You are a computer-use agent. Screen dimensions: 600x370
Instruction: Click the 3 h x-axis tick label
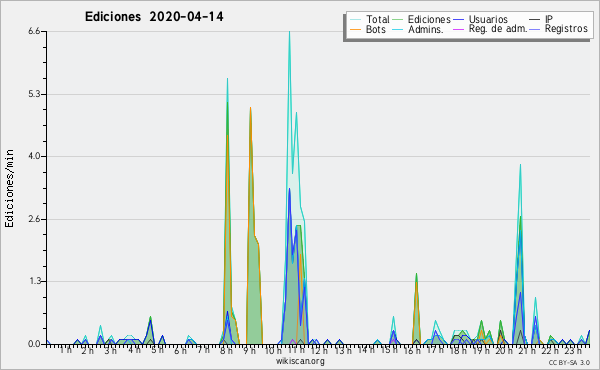pos(111,350)
